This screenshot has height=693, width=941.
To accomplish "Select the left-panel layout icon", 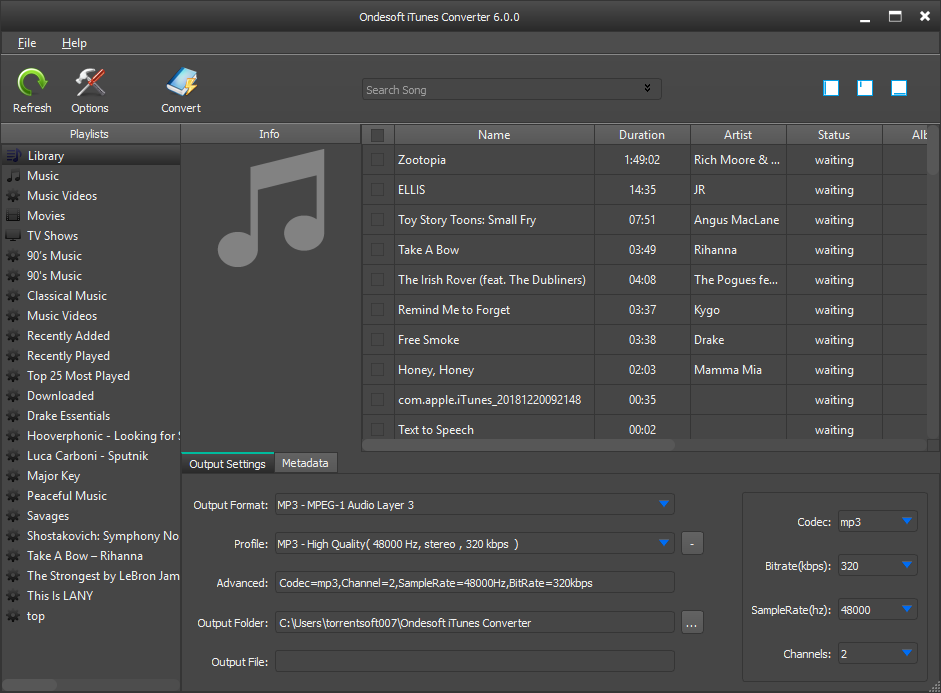I will (x=831, y=88).
